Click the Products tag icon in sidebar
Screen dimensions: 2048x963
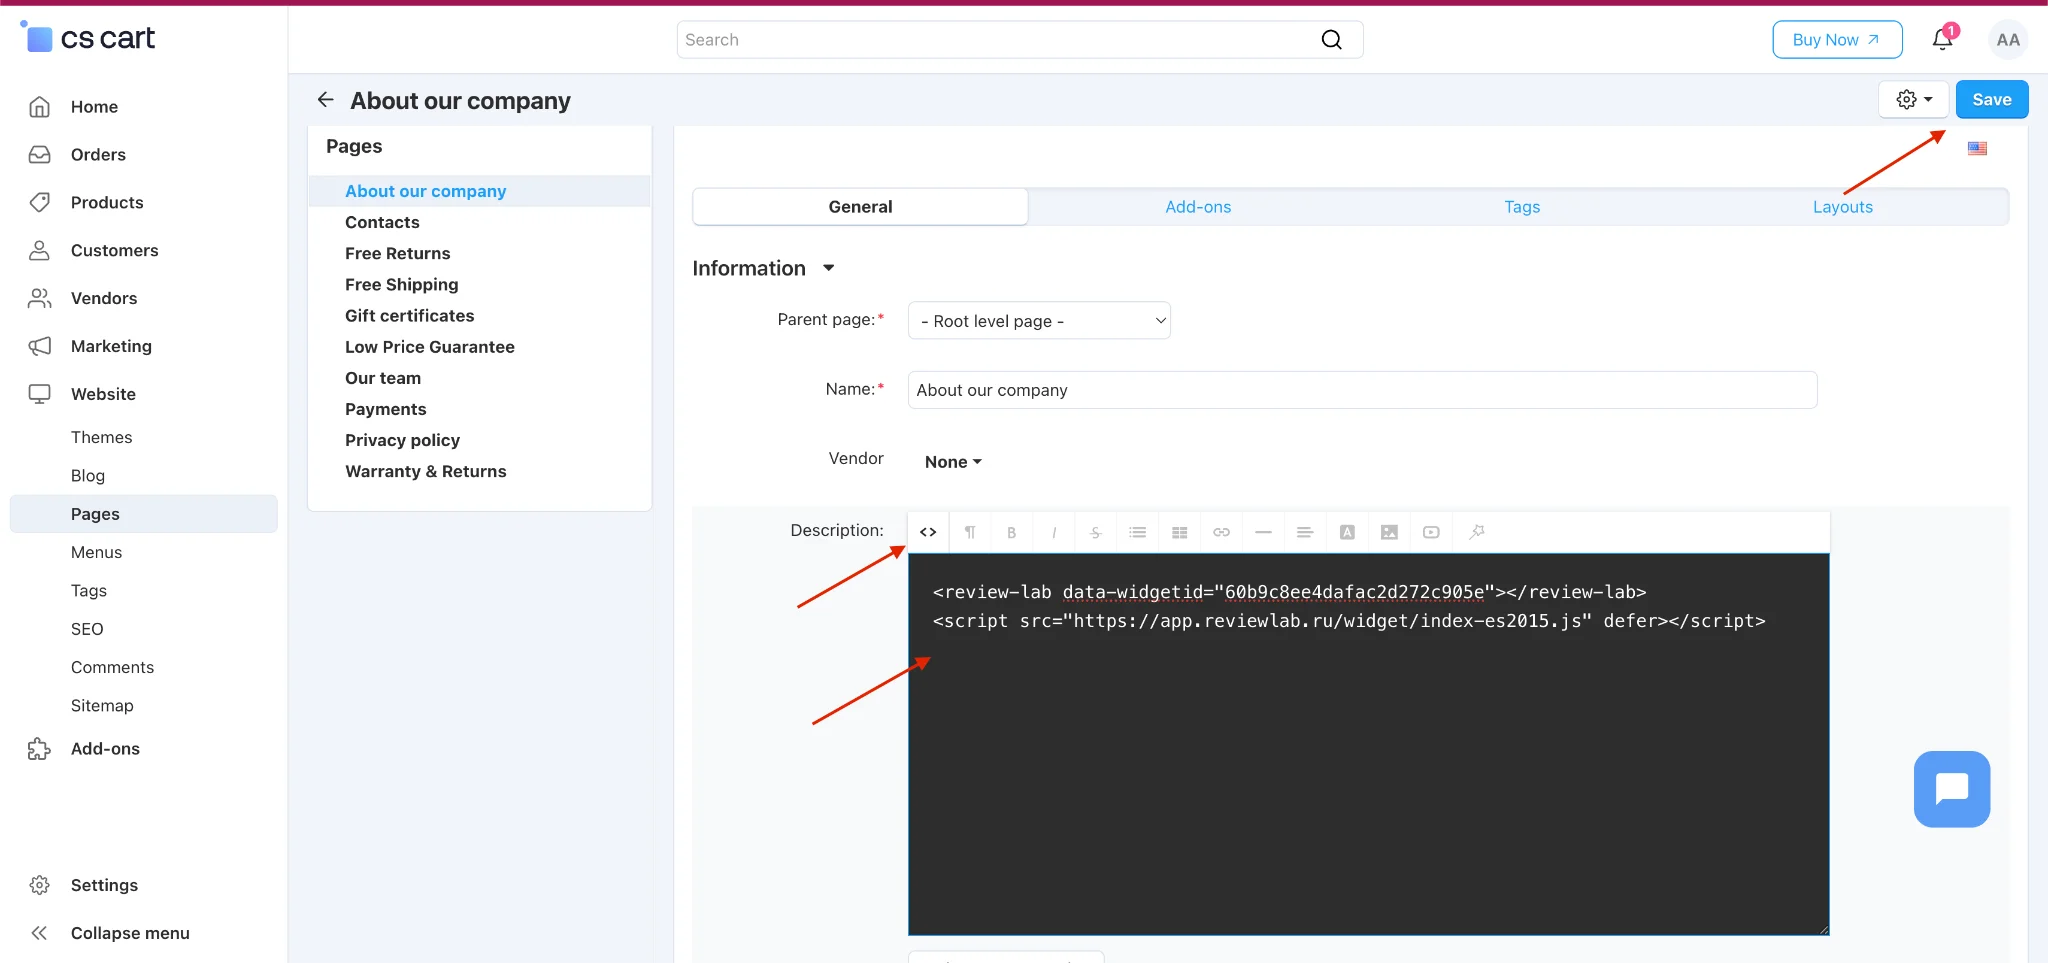(40, 203)
